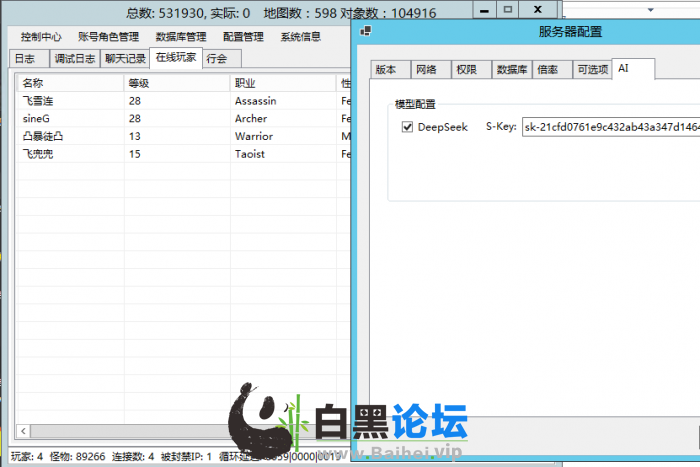Enable the DeepSeek model checkbox
Image resolution: width=700 pixels, height=467 pixels.
coord(407,127)
